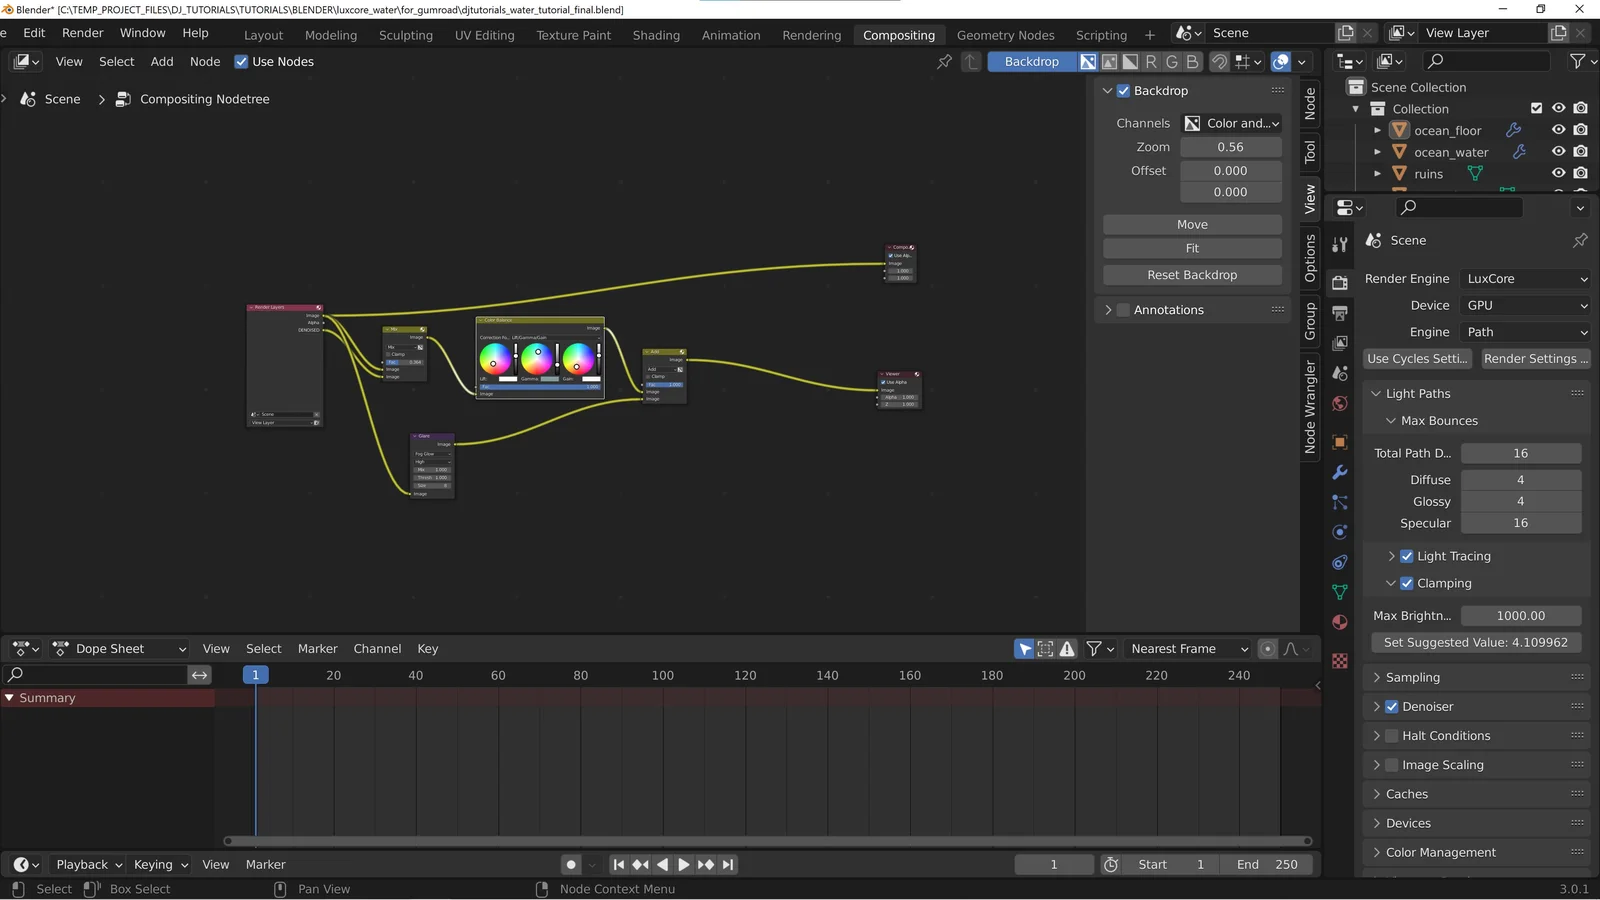Expand the ocean_water collection
Viewport: 1600px width, 900px height.
[x=1378, y=151]
